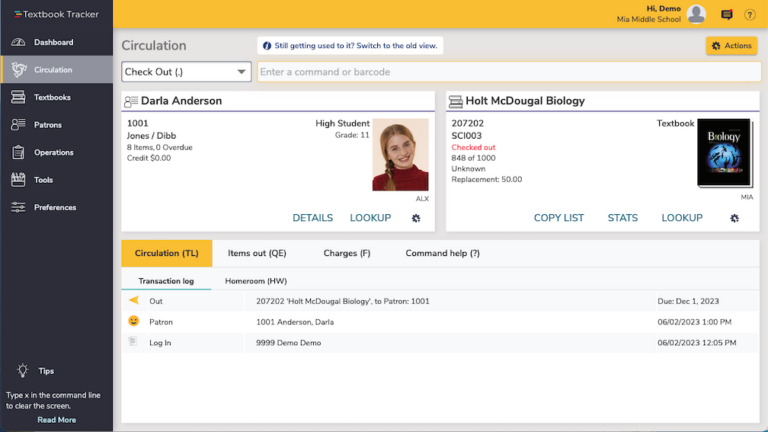768x432 pixels.
Task: Expand the Check Out command dropdown
Action: 186,72
